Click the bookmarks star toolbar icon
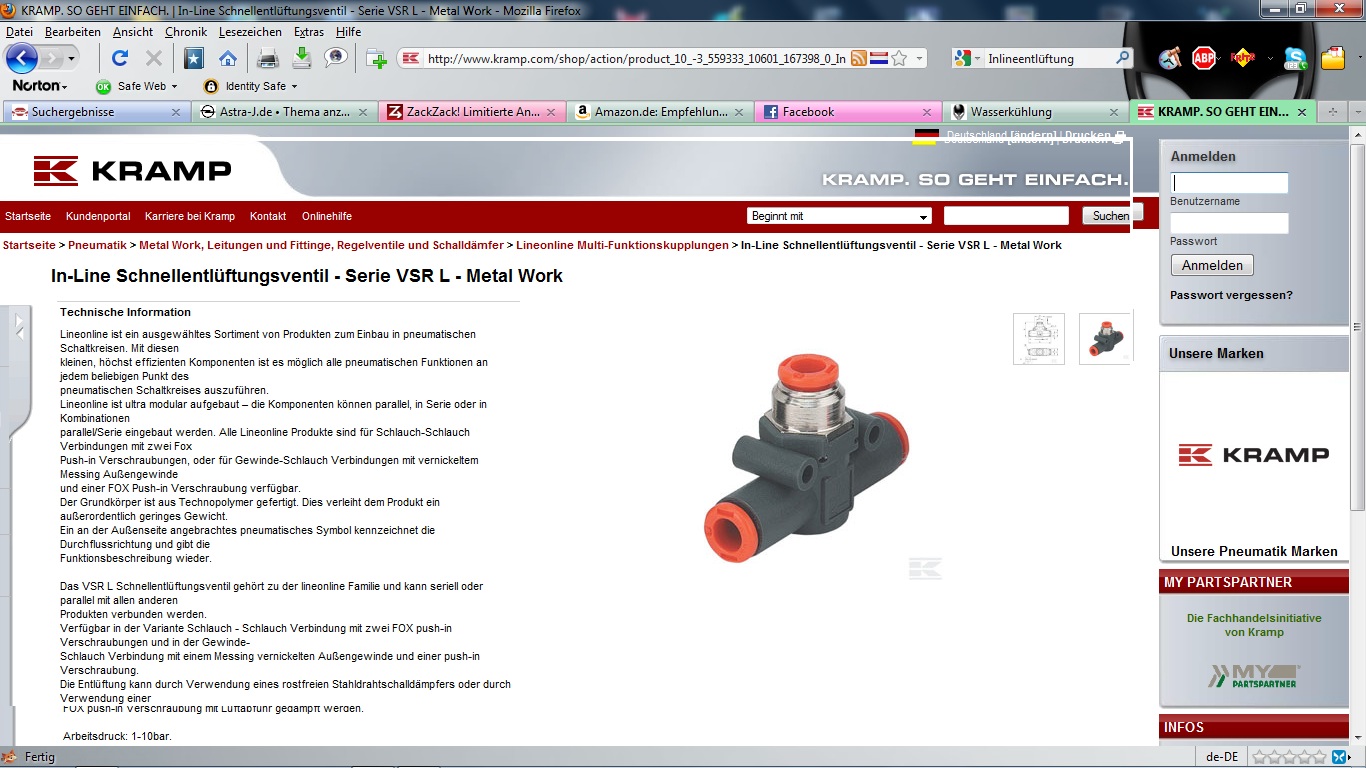 (193, 58)
